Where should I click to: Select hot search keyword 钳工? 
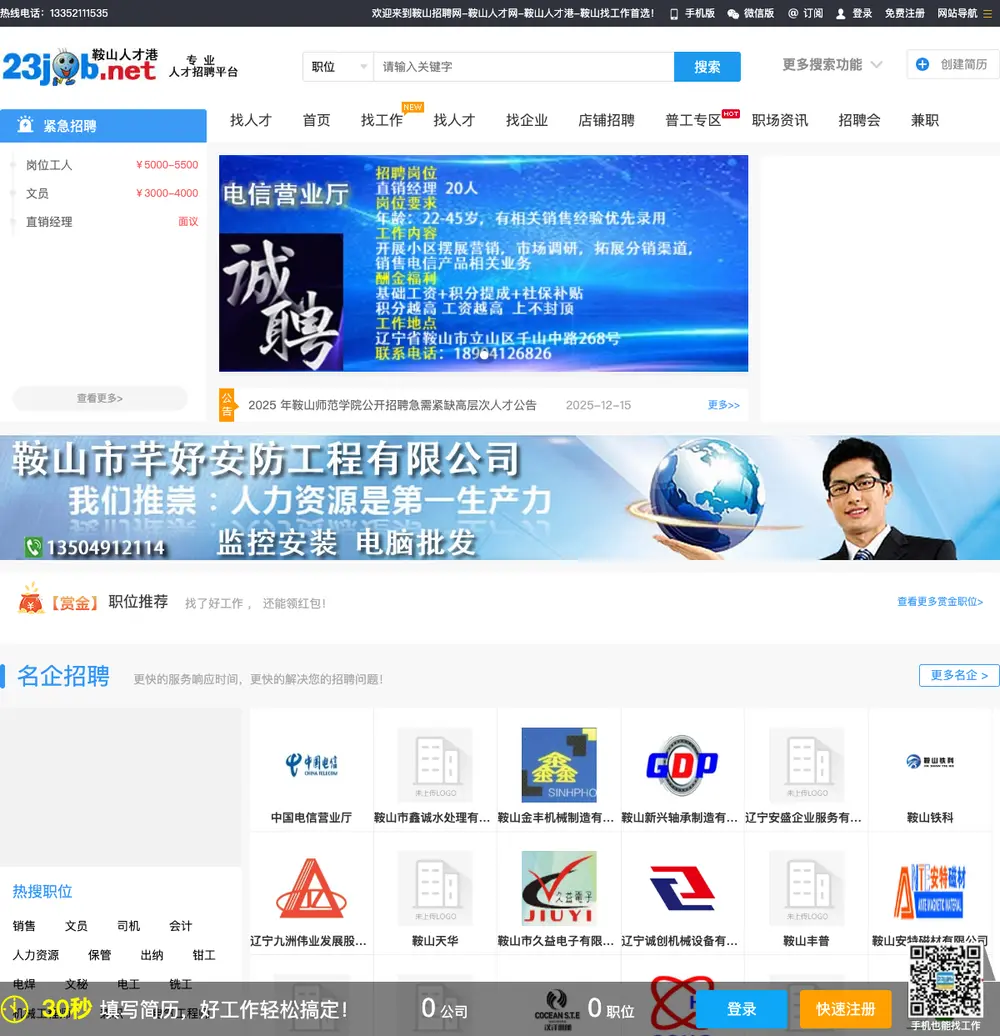204,955
